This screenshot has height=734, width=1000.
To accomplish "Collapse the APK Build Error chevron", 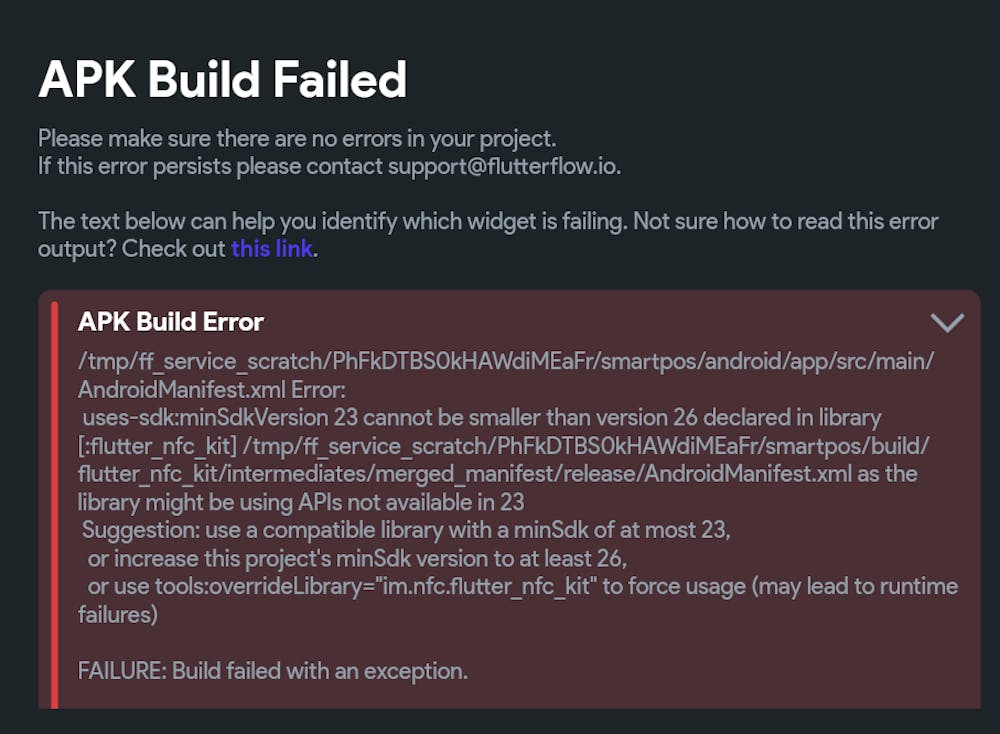I will 947,323.
